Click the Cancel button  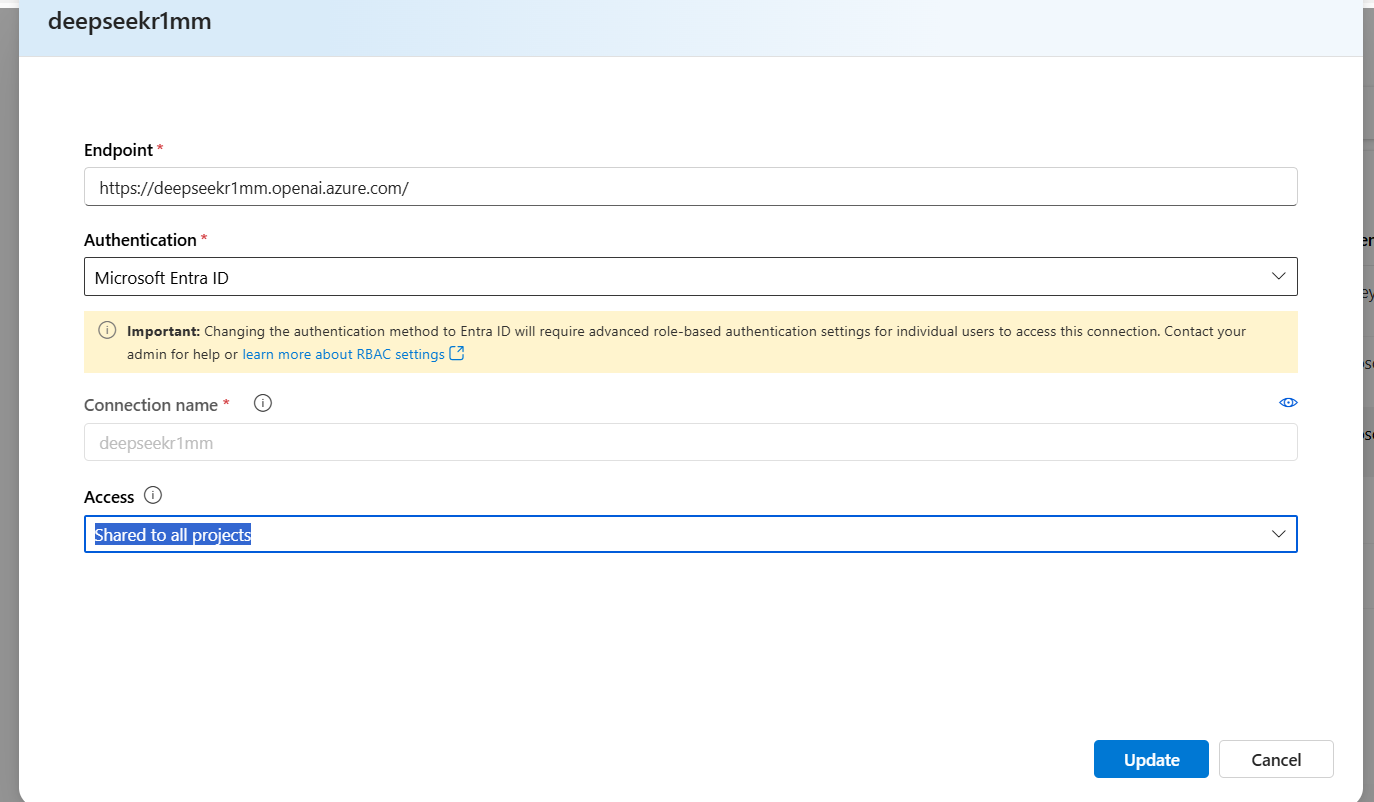(x=1276, y=759)
